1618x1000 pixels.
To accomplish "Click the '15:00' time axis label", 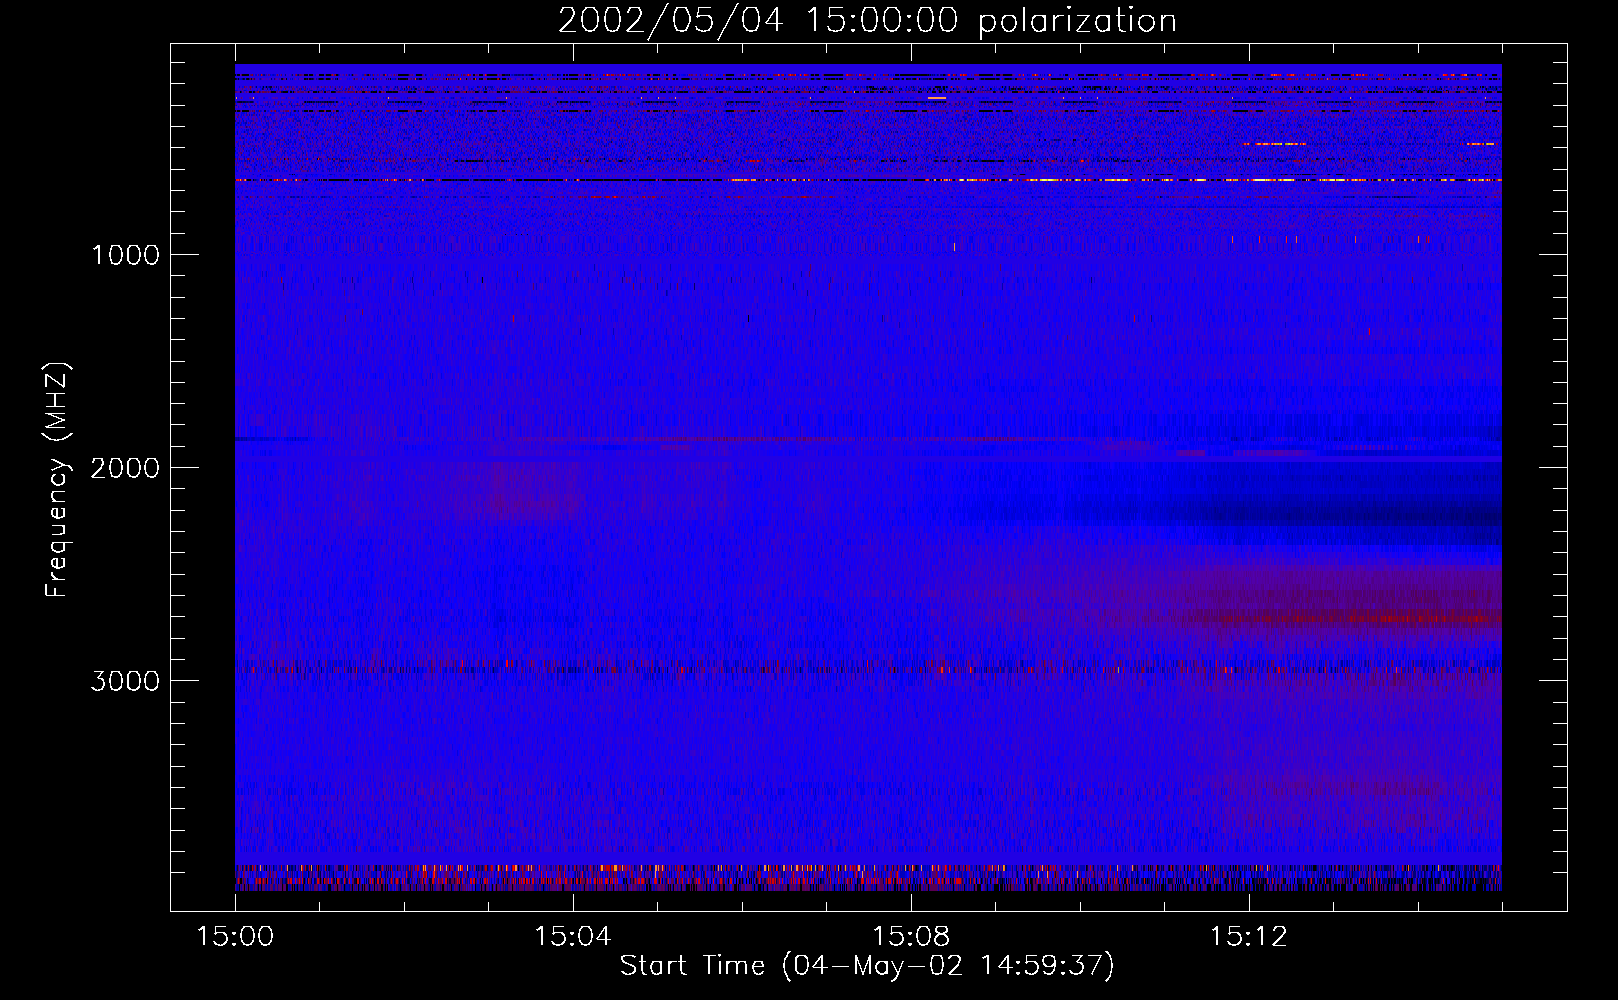I will [235, 937].
